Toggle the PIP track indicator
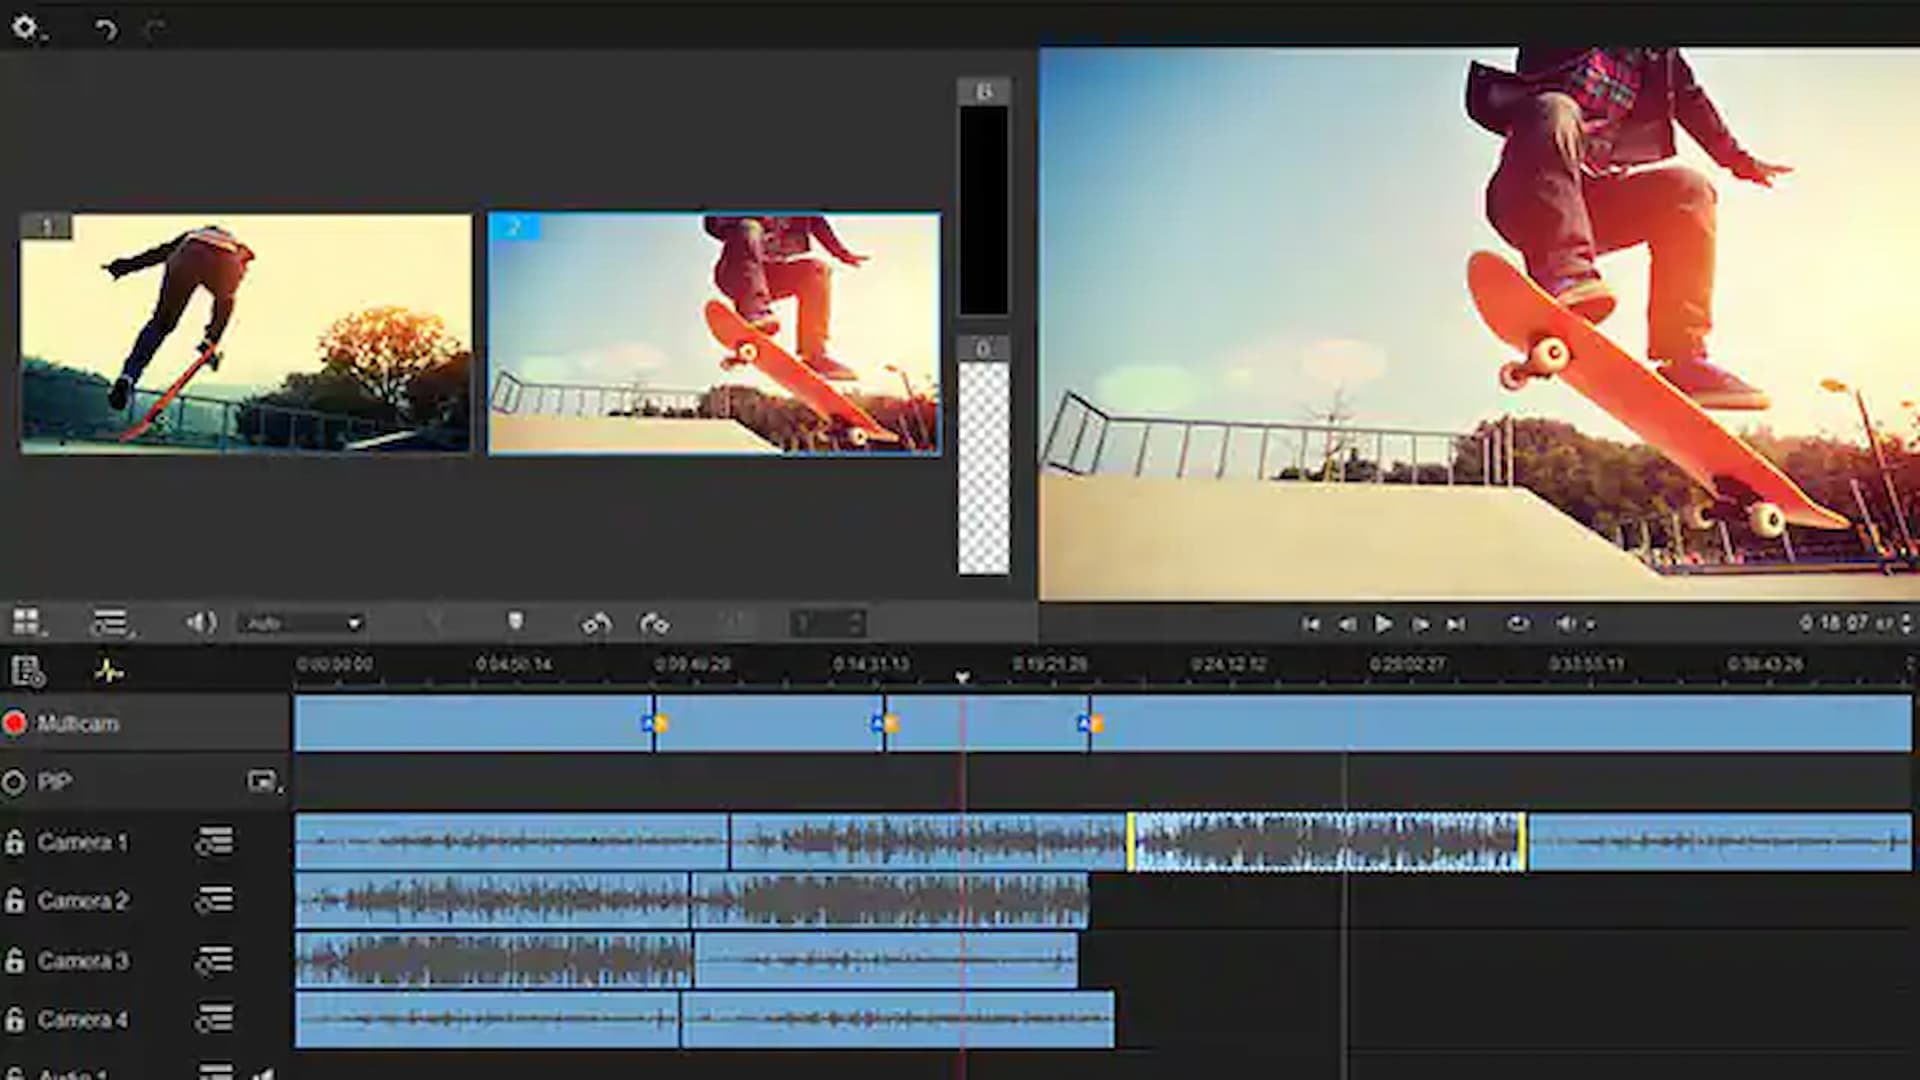Image resolution: width=1920 pixels, height=1080 pixels. (15, 781)
